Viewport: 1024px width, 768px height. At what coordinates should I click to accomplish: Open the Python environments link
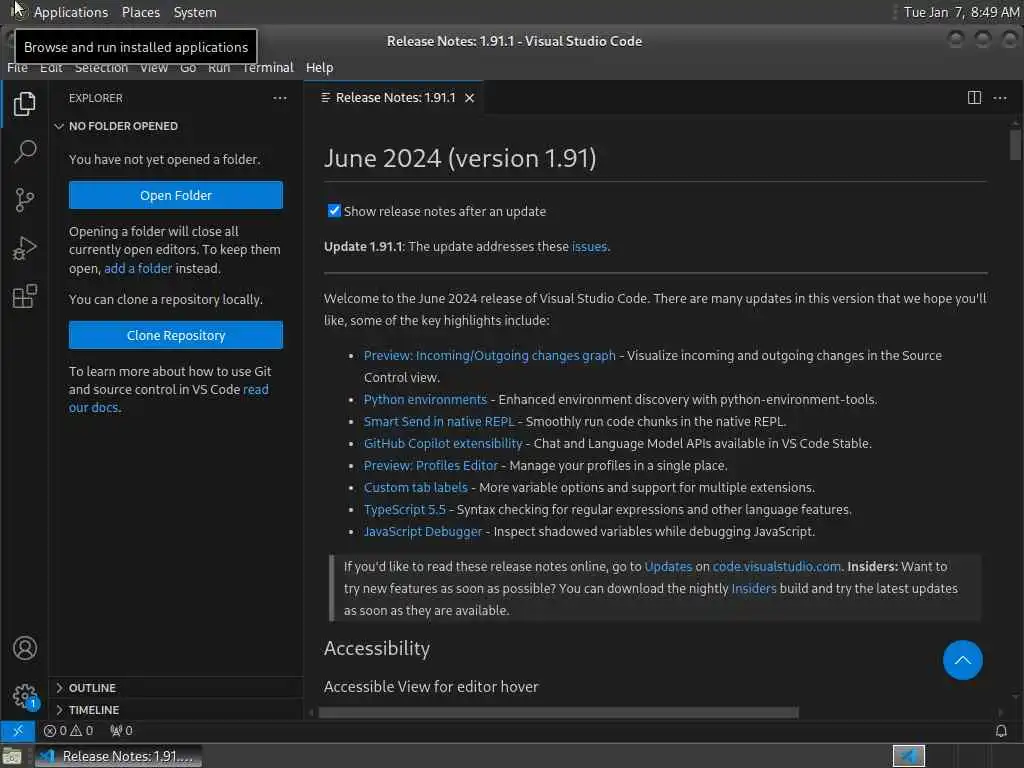click(425, 400)
